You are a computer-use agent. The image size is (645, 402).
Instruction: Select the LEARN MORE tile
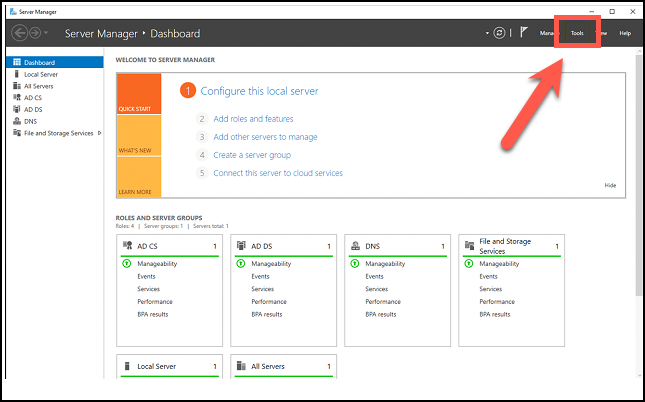click(x=139, y=177)
